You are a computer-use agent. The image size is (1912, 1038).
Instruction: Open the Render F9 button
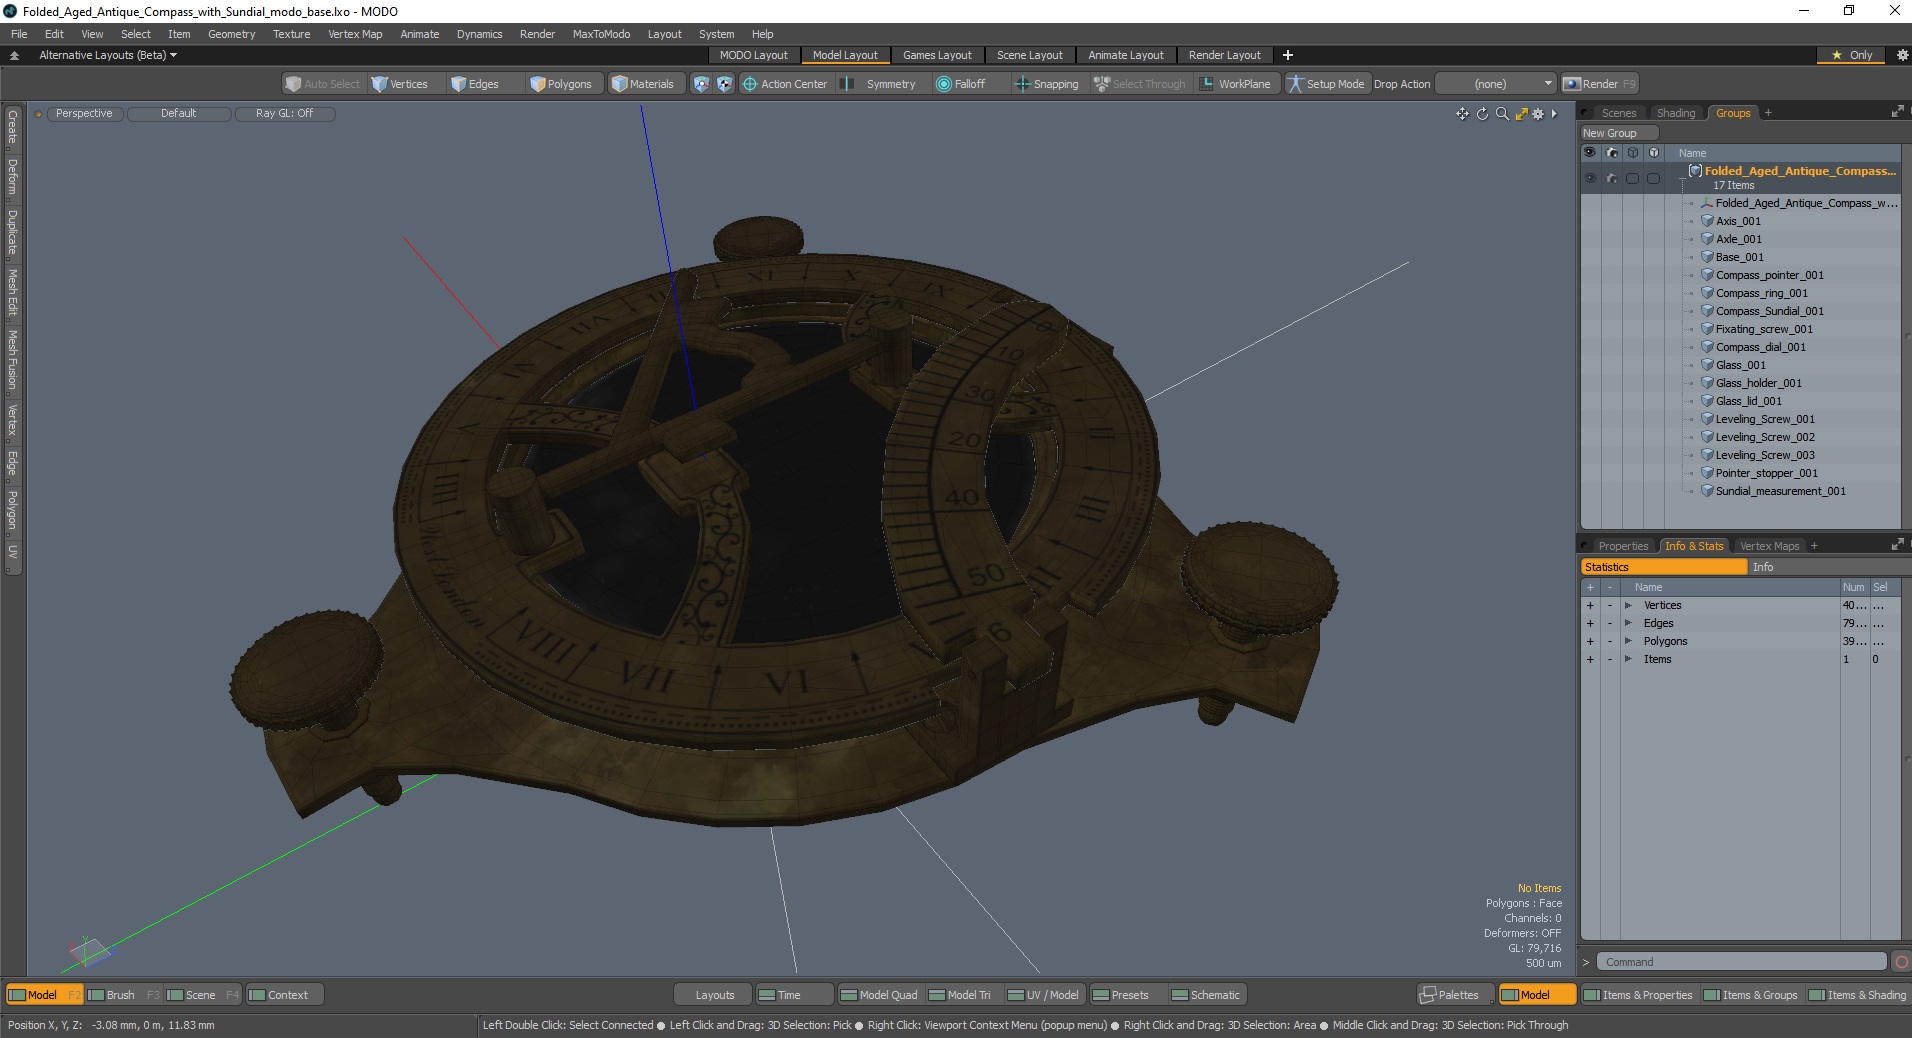click(1599, 84)
